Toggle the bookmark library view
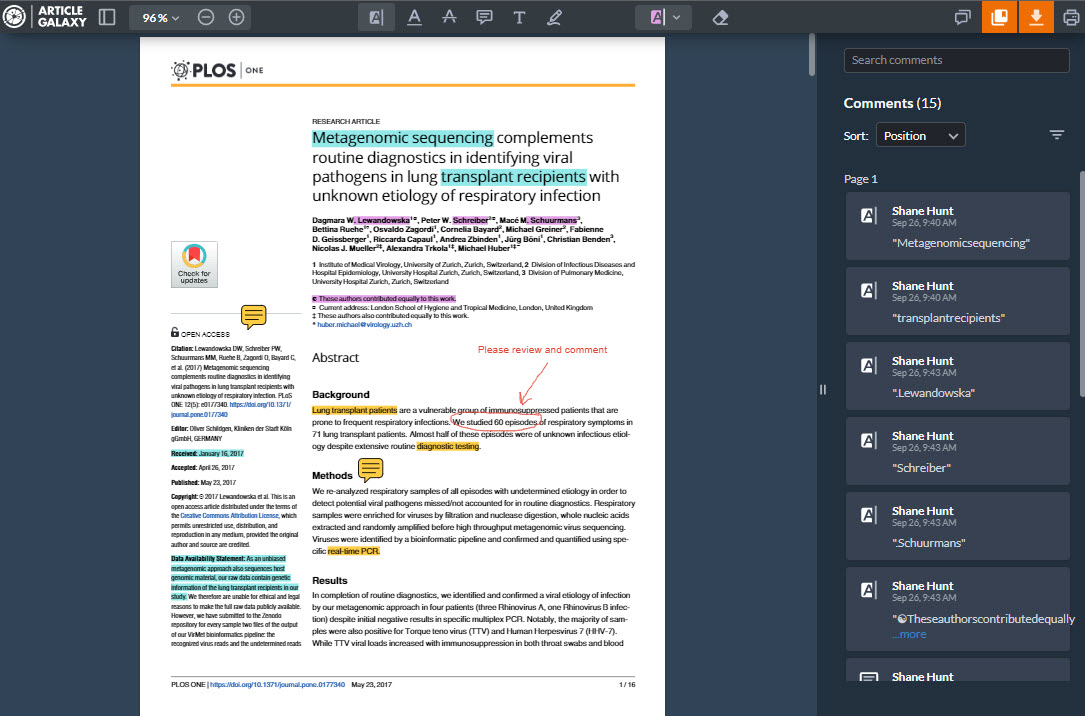1085x716 pixels. pos(998,16)
